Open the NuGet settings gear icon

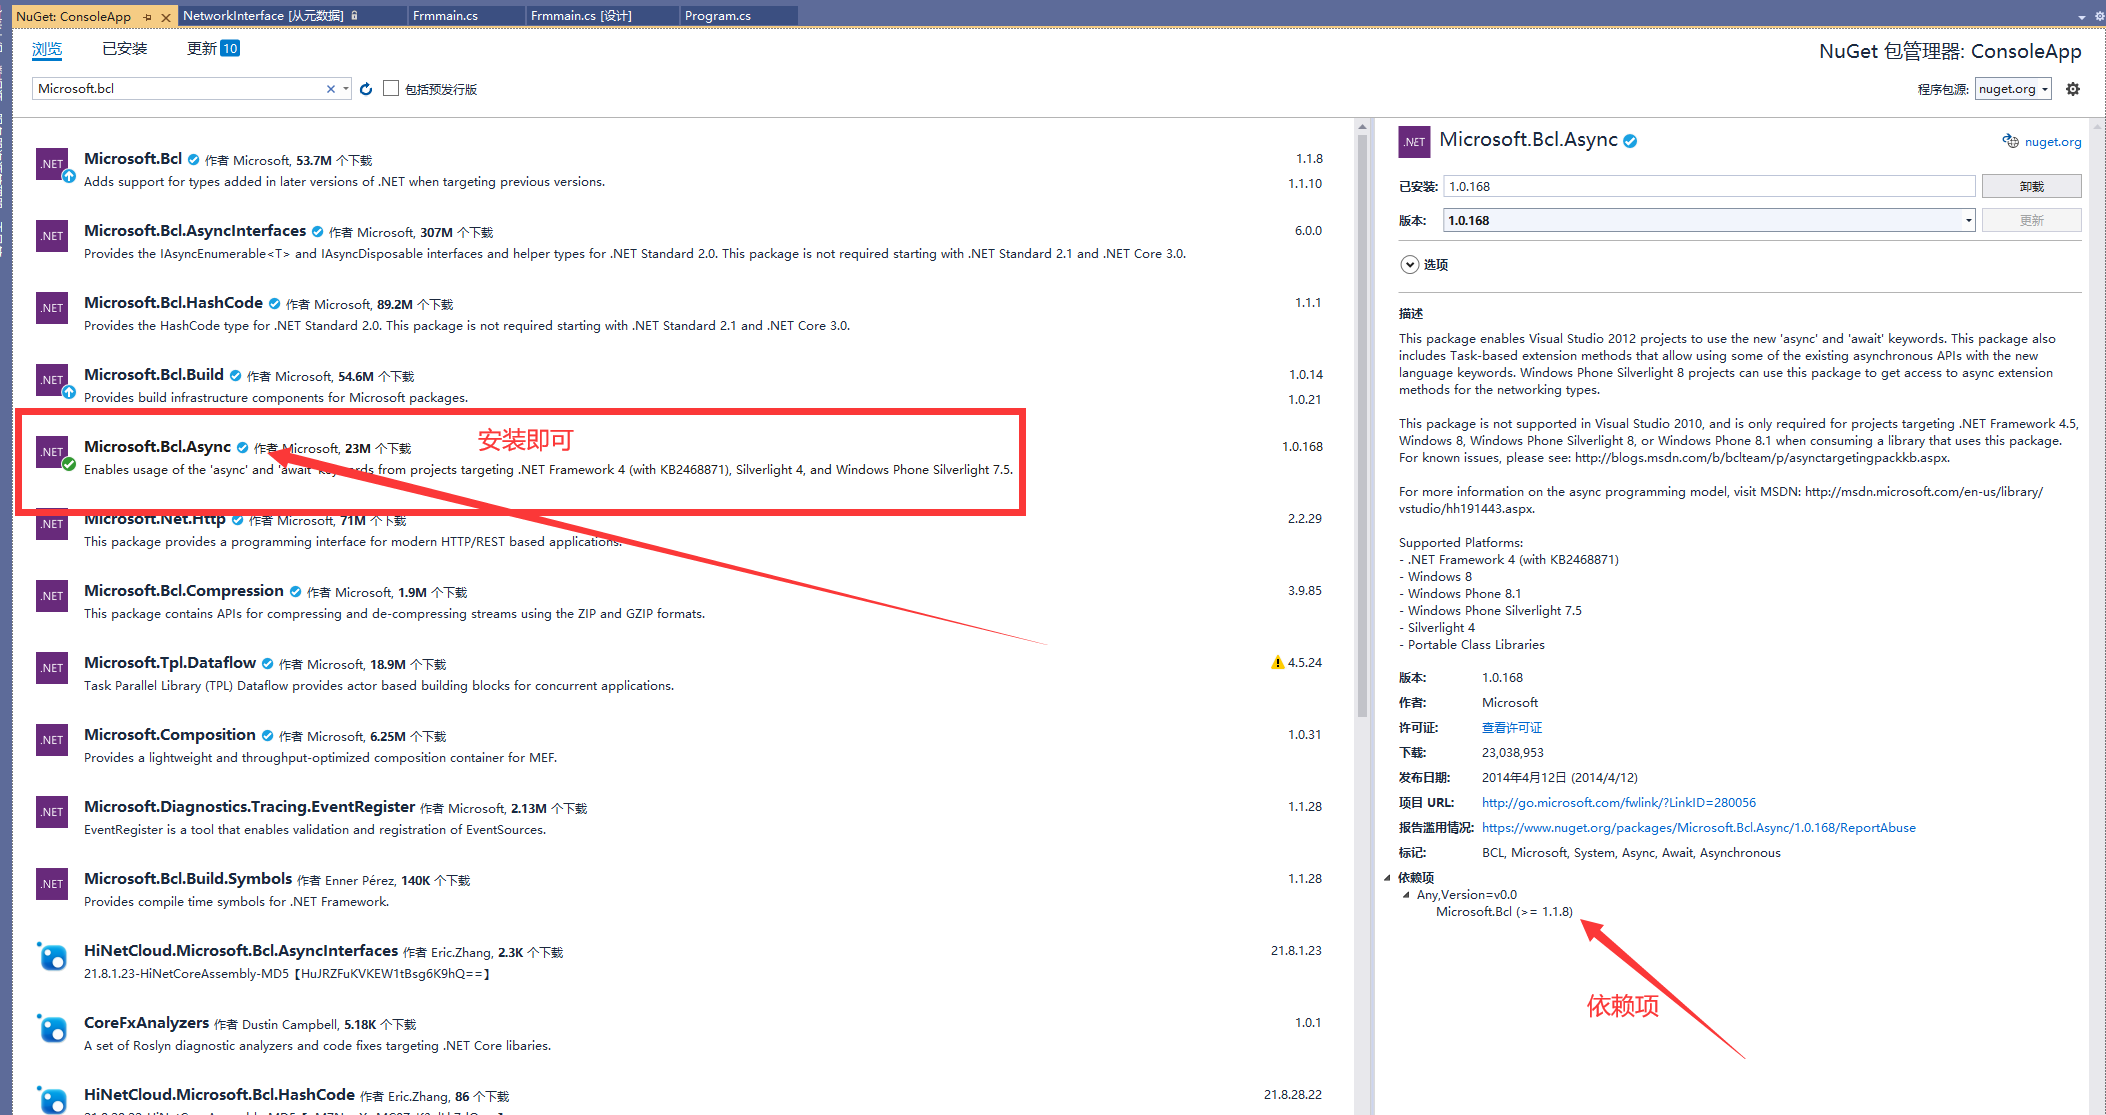pos(2073,88)
